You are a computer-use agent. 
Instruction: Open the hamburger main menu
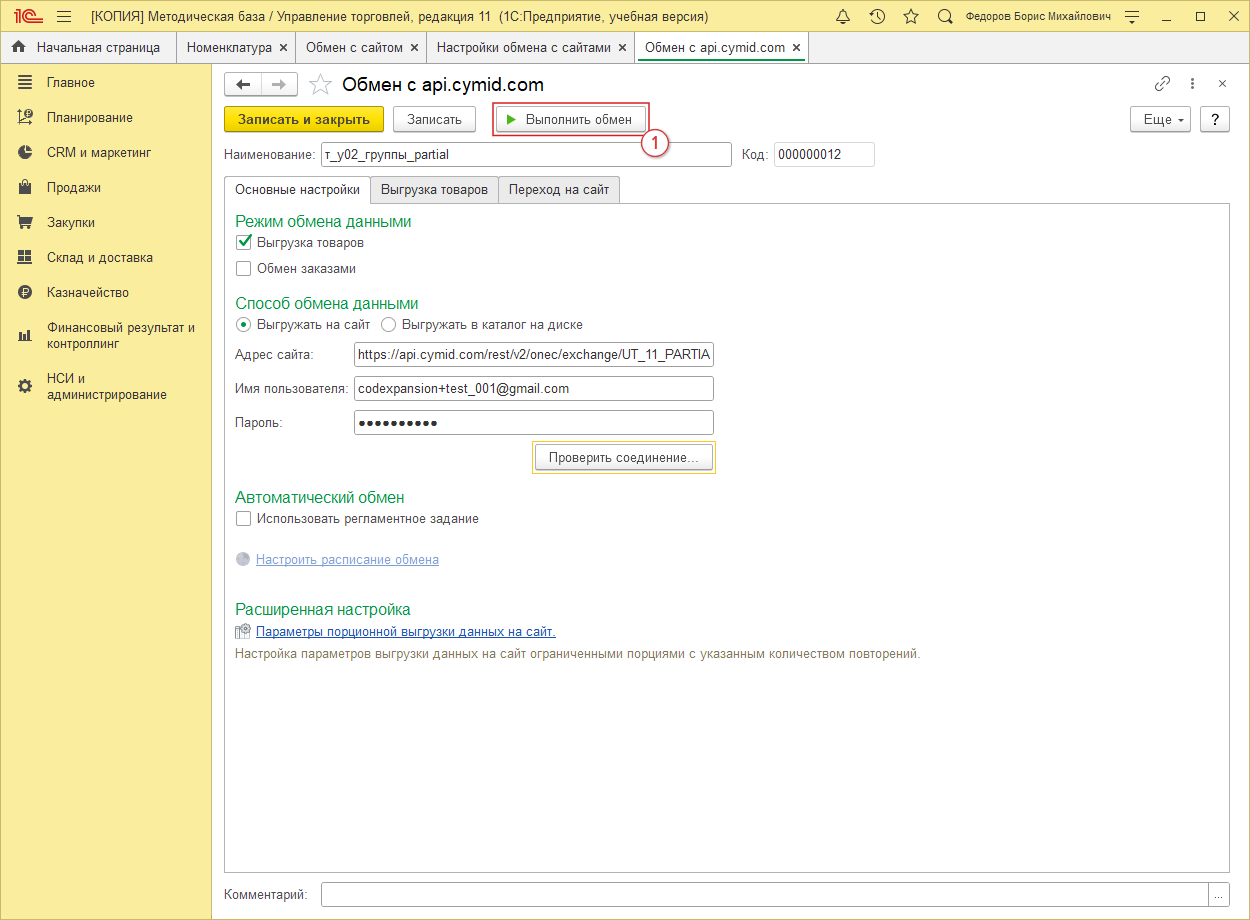(x=64, y=17)
